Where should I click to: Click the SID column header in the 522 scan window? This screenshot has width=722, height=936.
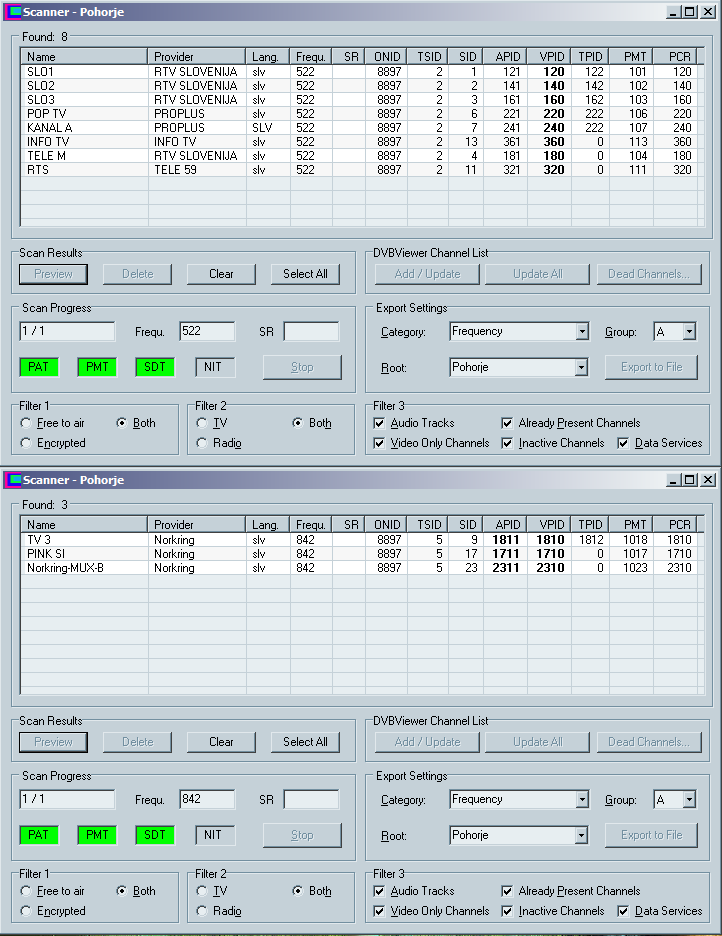[x=466, y=57]
